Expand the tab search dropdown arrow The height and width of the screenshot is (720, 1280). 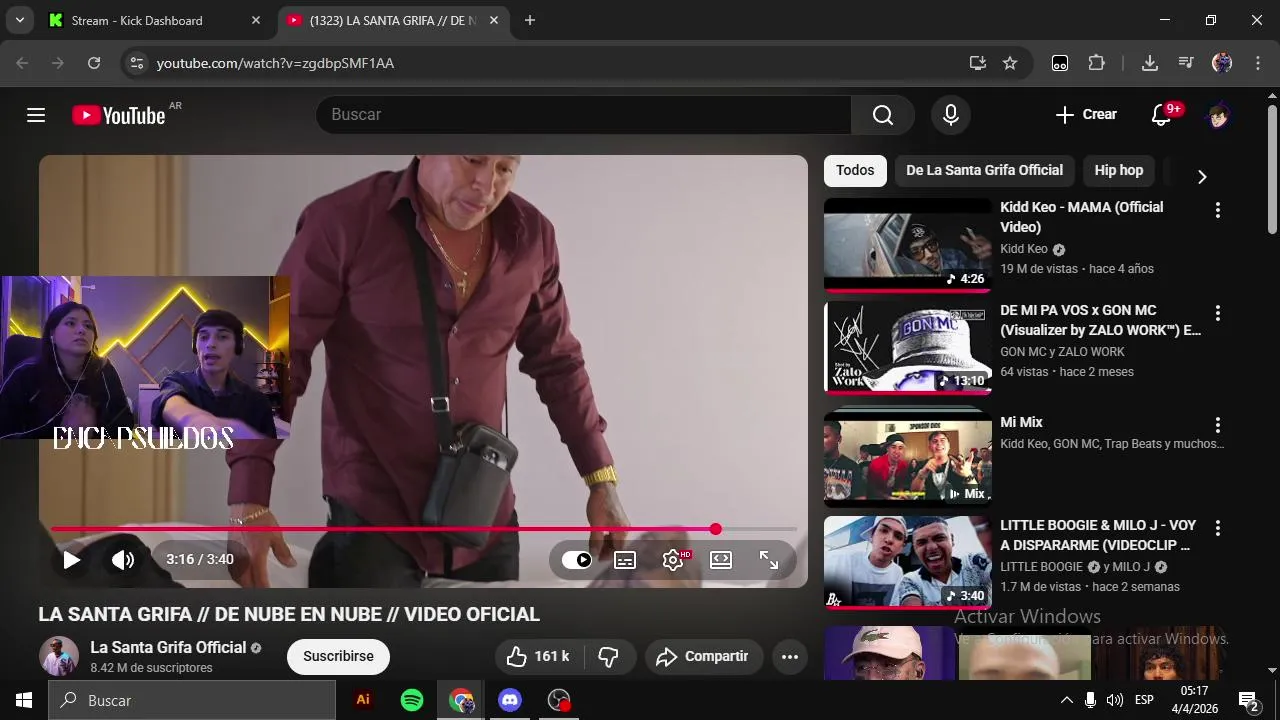coord(19,20)
